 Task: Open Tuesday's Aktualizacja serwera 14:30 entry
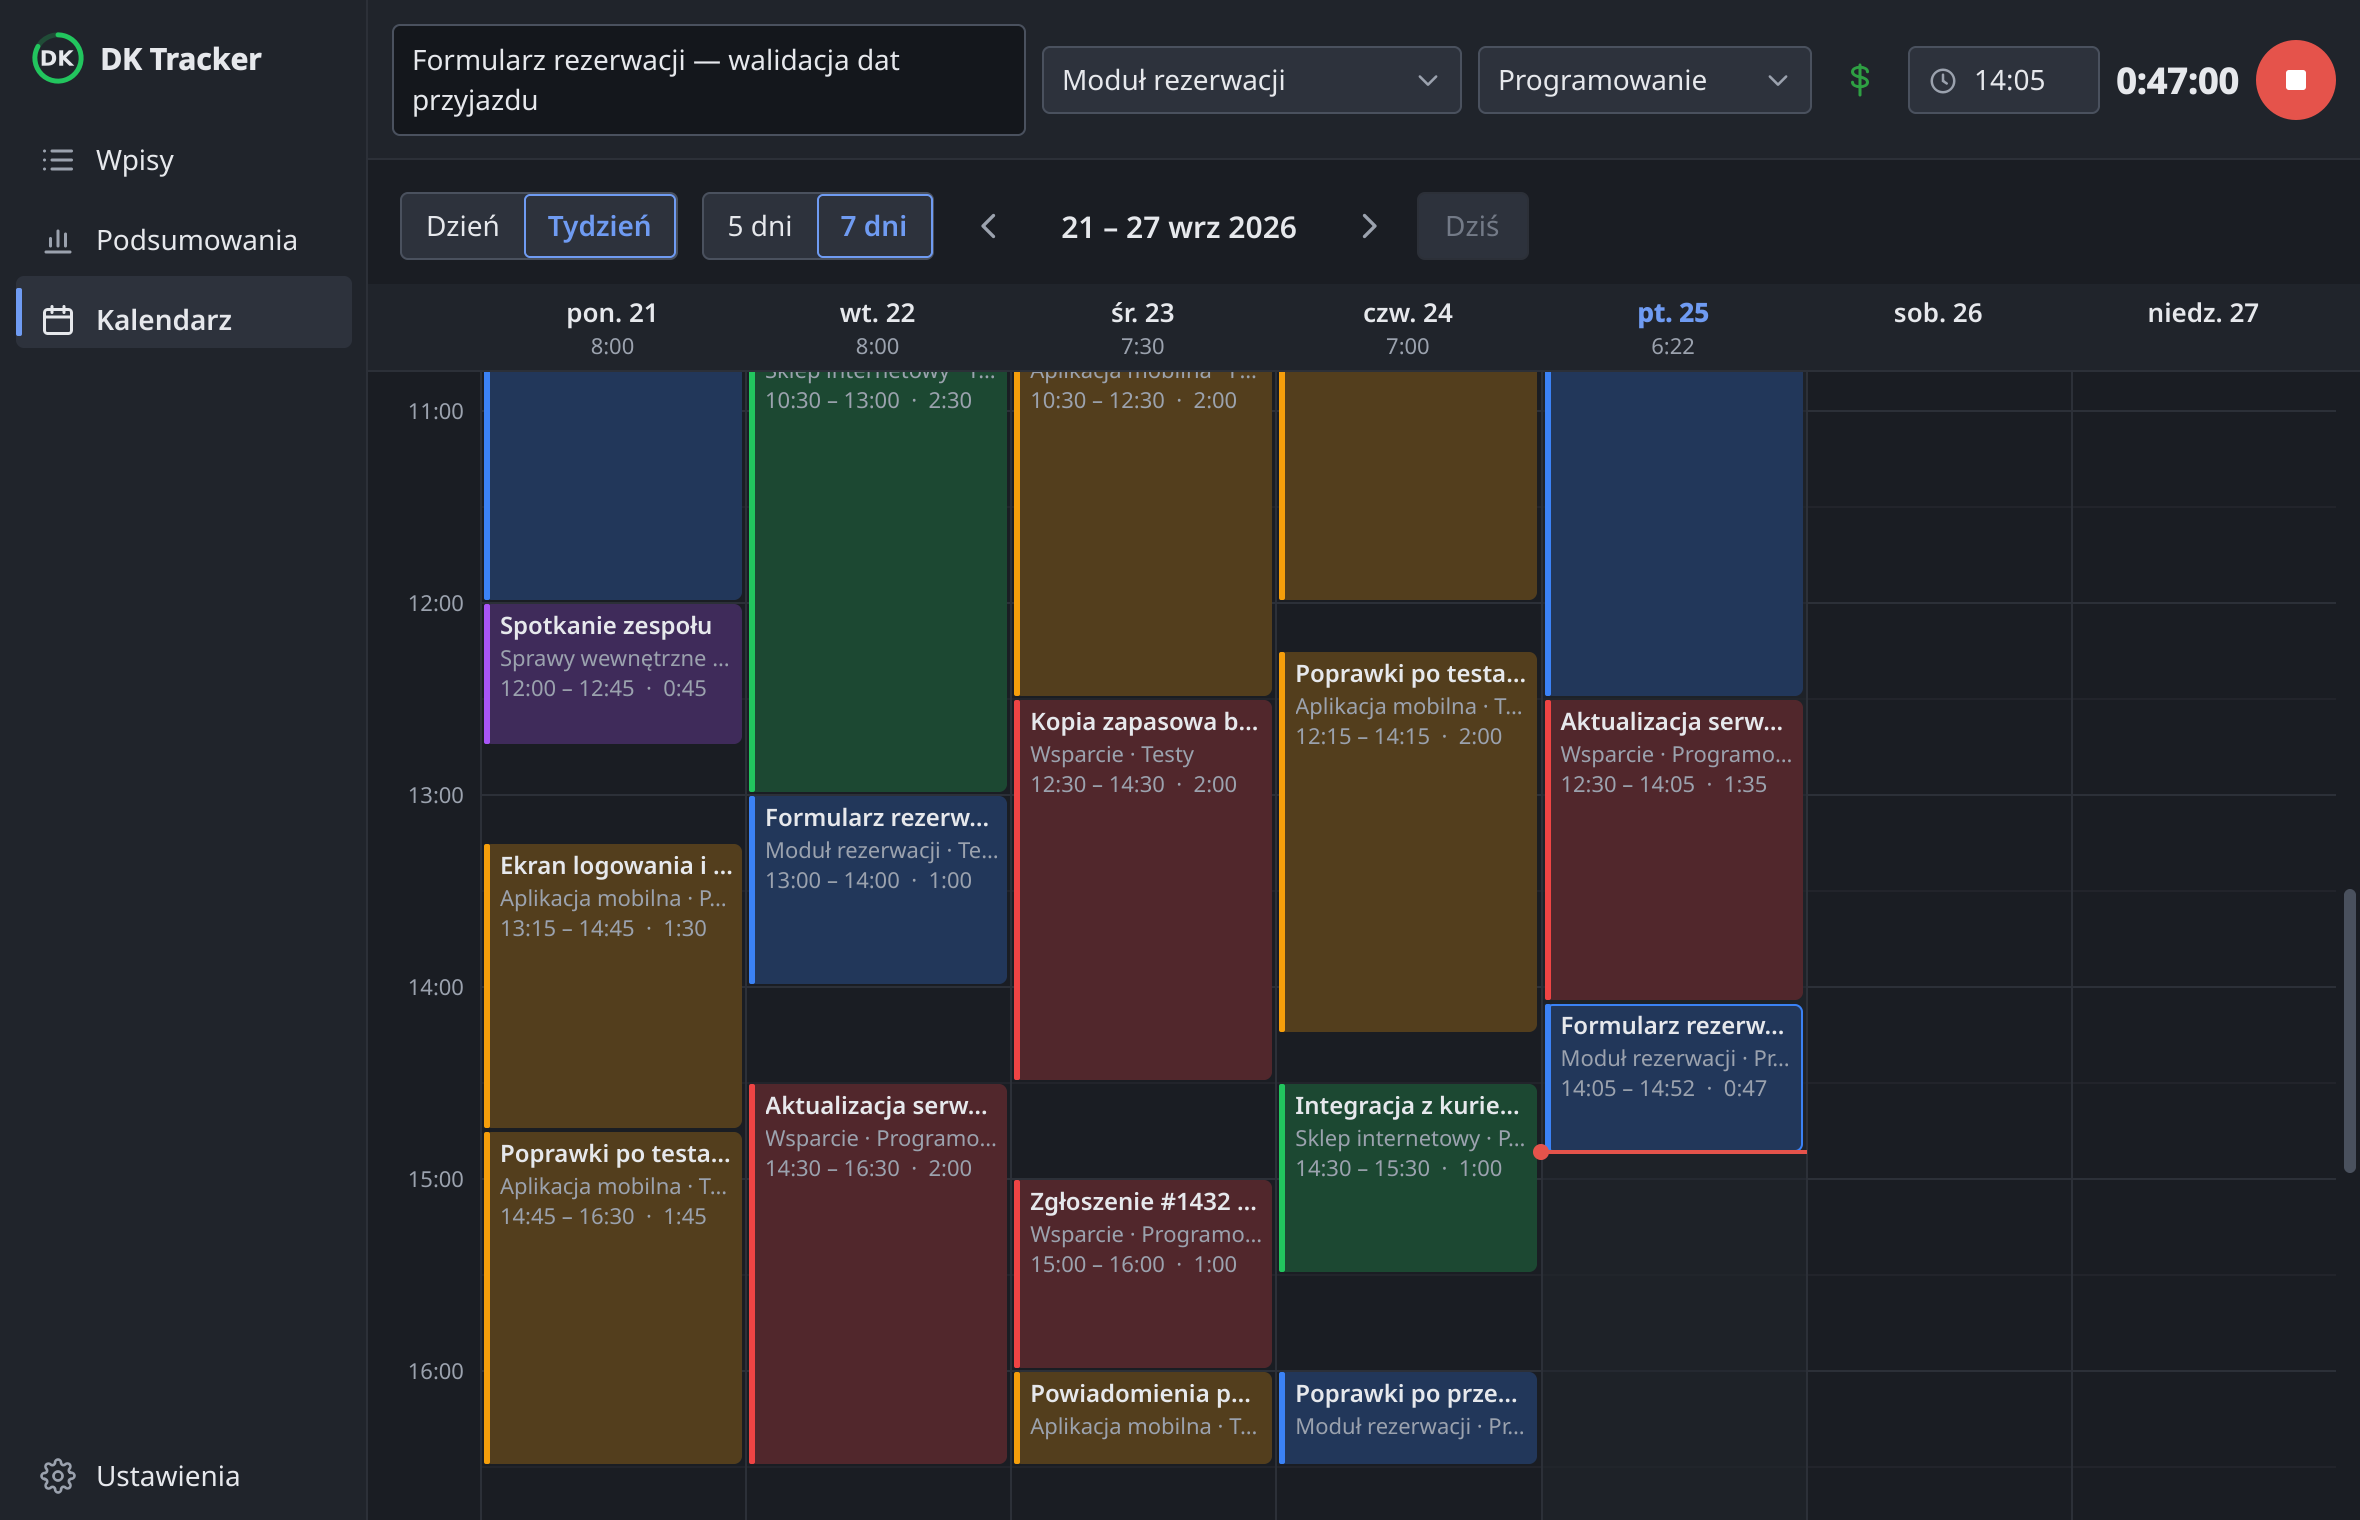(878, 1273)
